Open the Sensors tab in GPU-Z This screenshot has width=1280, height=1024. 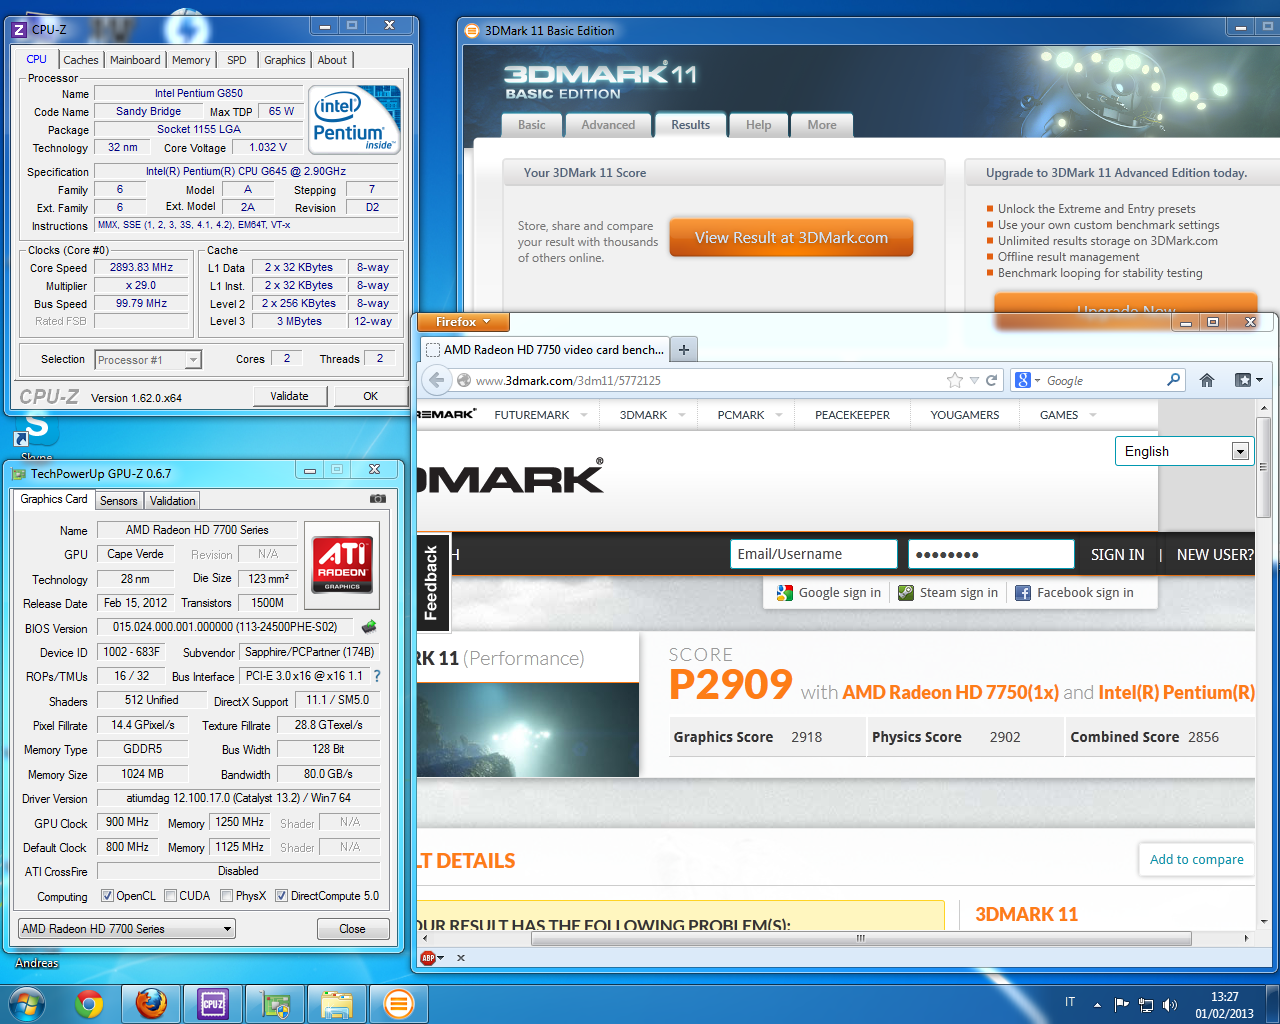point(119,501)
